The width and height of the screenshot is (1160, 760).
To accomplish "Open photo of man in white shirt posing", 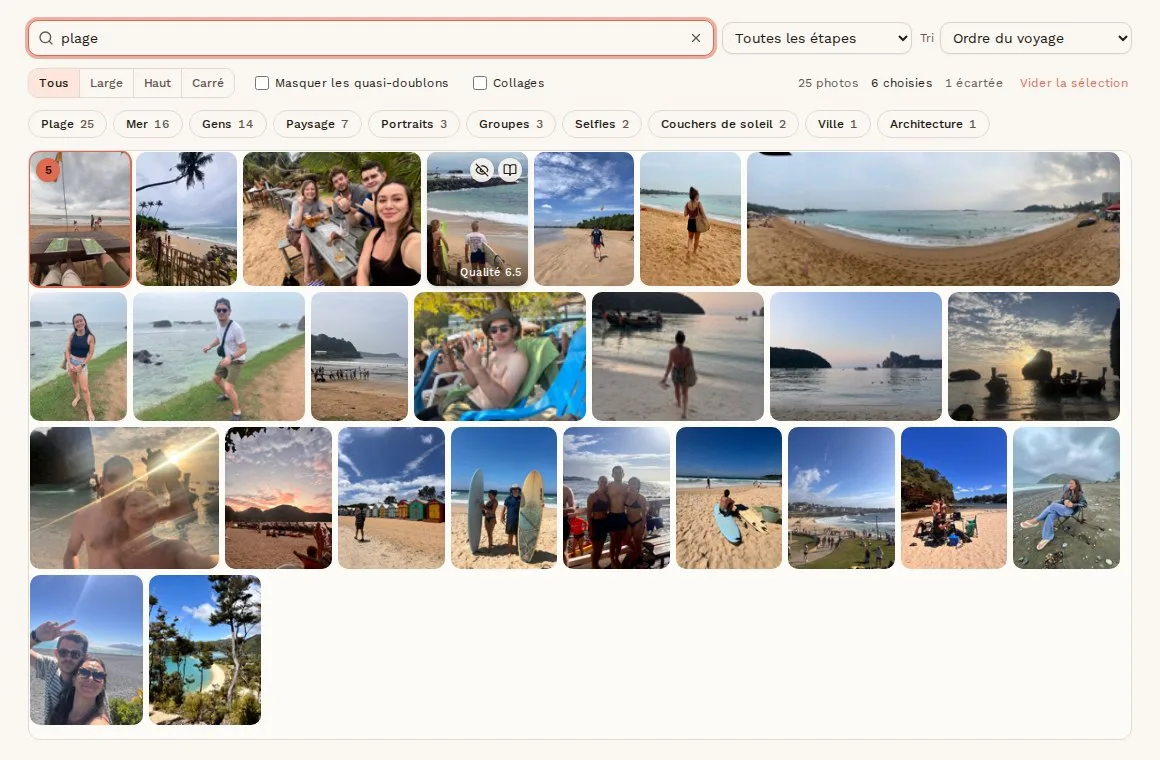I will 219,356.
